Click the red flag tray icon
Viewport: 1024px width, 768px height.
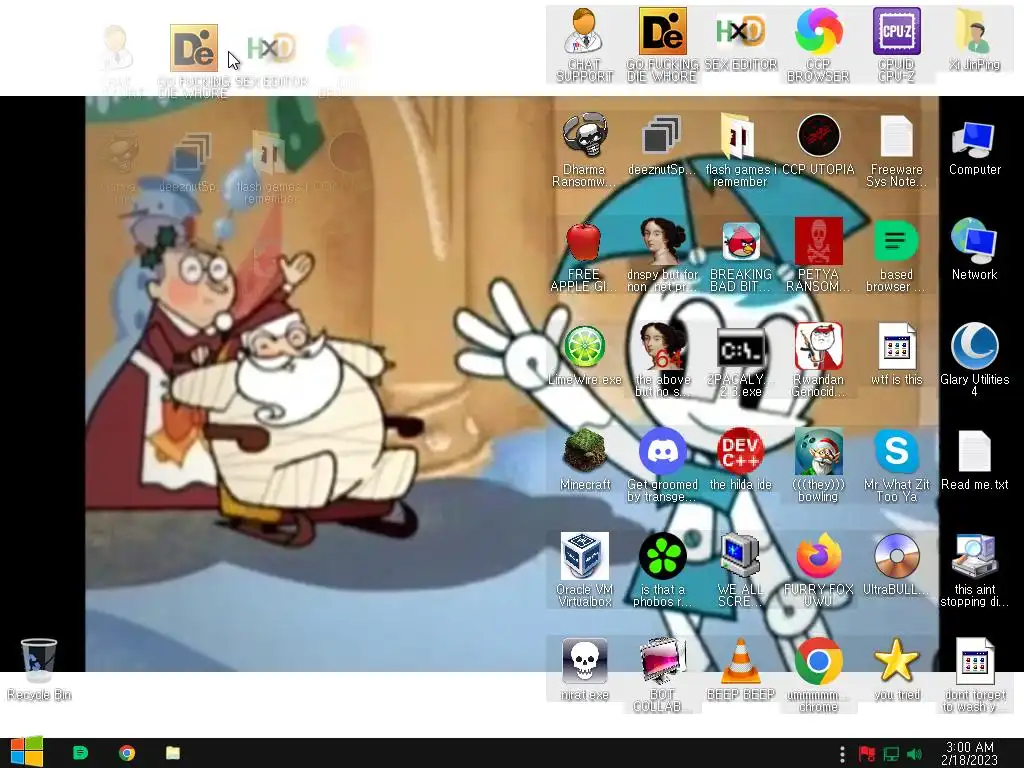[867, 754]
